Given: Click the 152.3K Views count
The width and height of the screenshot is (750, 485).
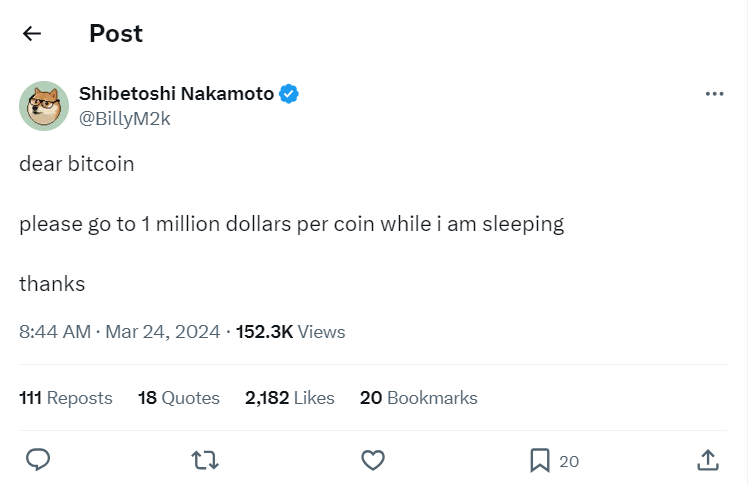Looking at the screenshot, I should tap(290, 332).
